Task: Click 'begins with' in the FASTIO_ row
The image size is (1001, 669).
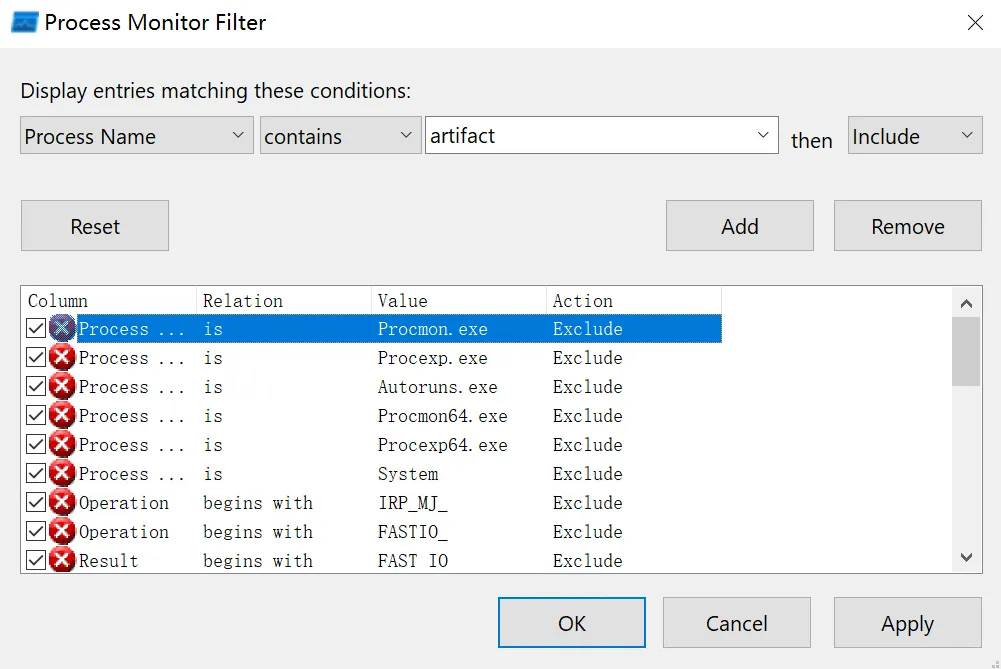Action: [258, 531]
